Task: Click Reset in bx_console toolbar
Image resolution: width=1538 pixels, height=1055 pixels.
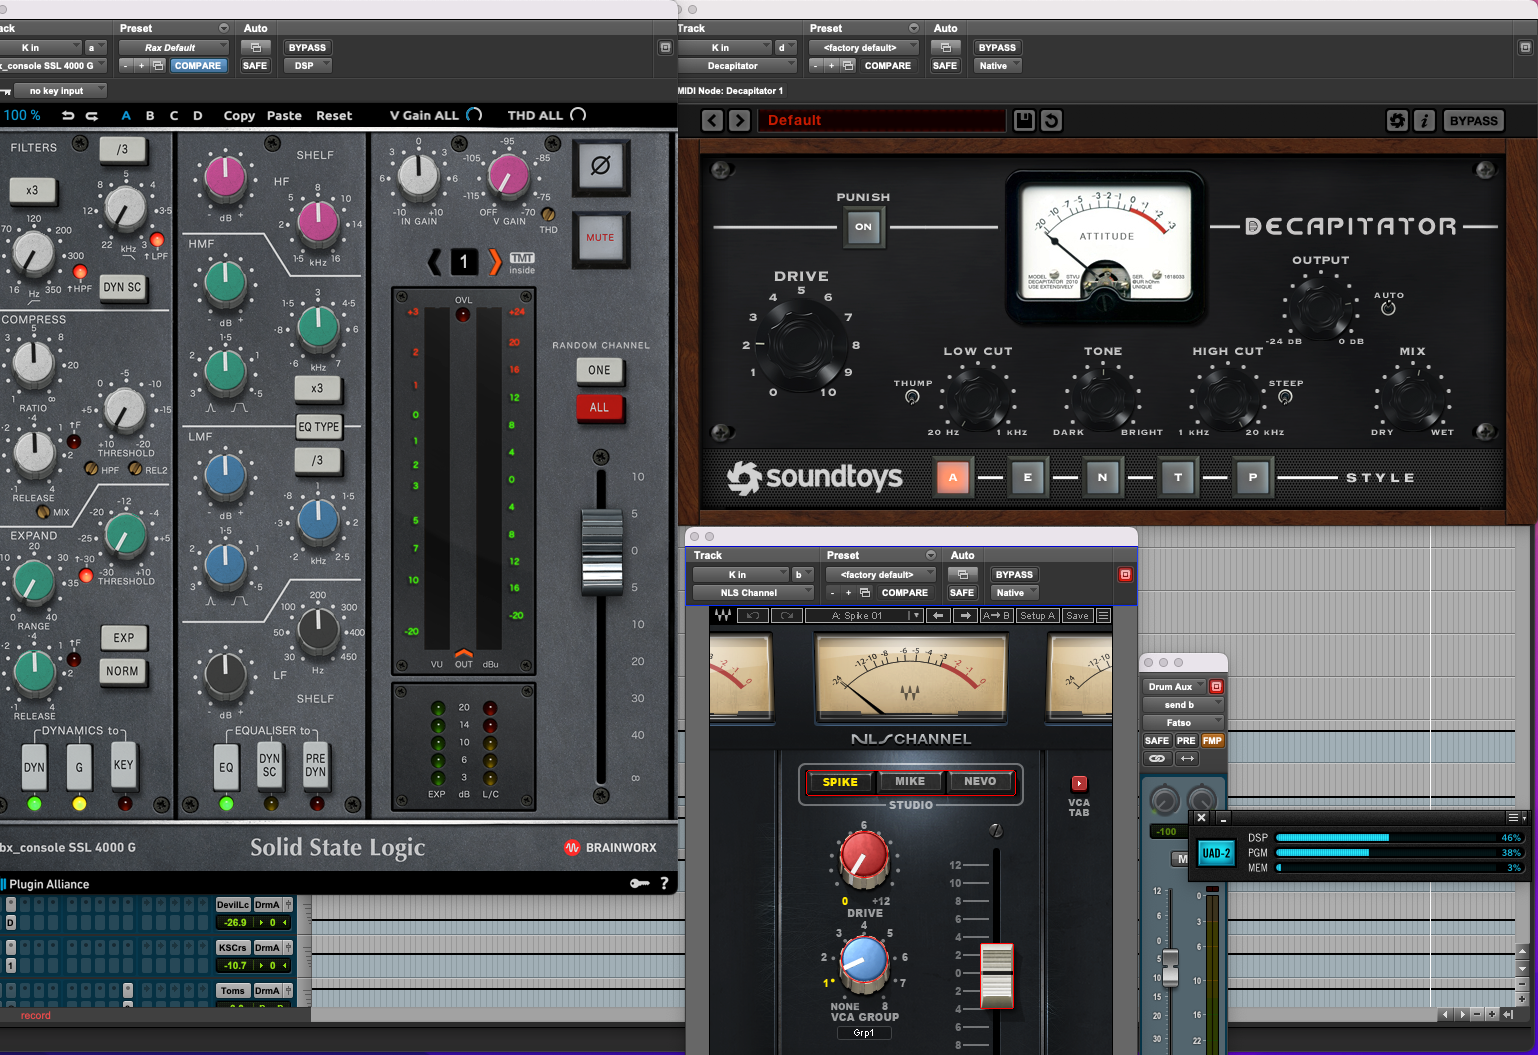Action: 334,116
